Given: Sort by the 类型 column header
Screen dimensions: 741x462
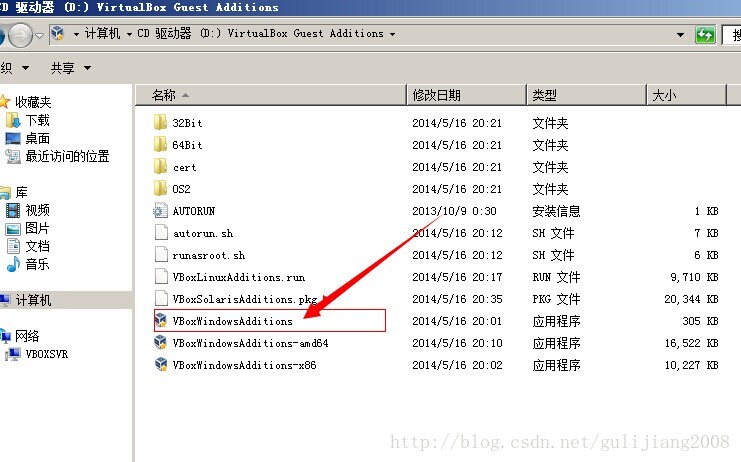Looking at the screenshot, I should (x=586, y=95).
